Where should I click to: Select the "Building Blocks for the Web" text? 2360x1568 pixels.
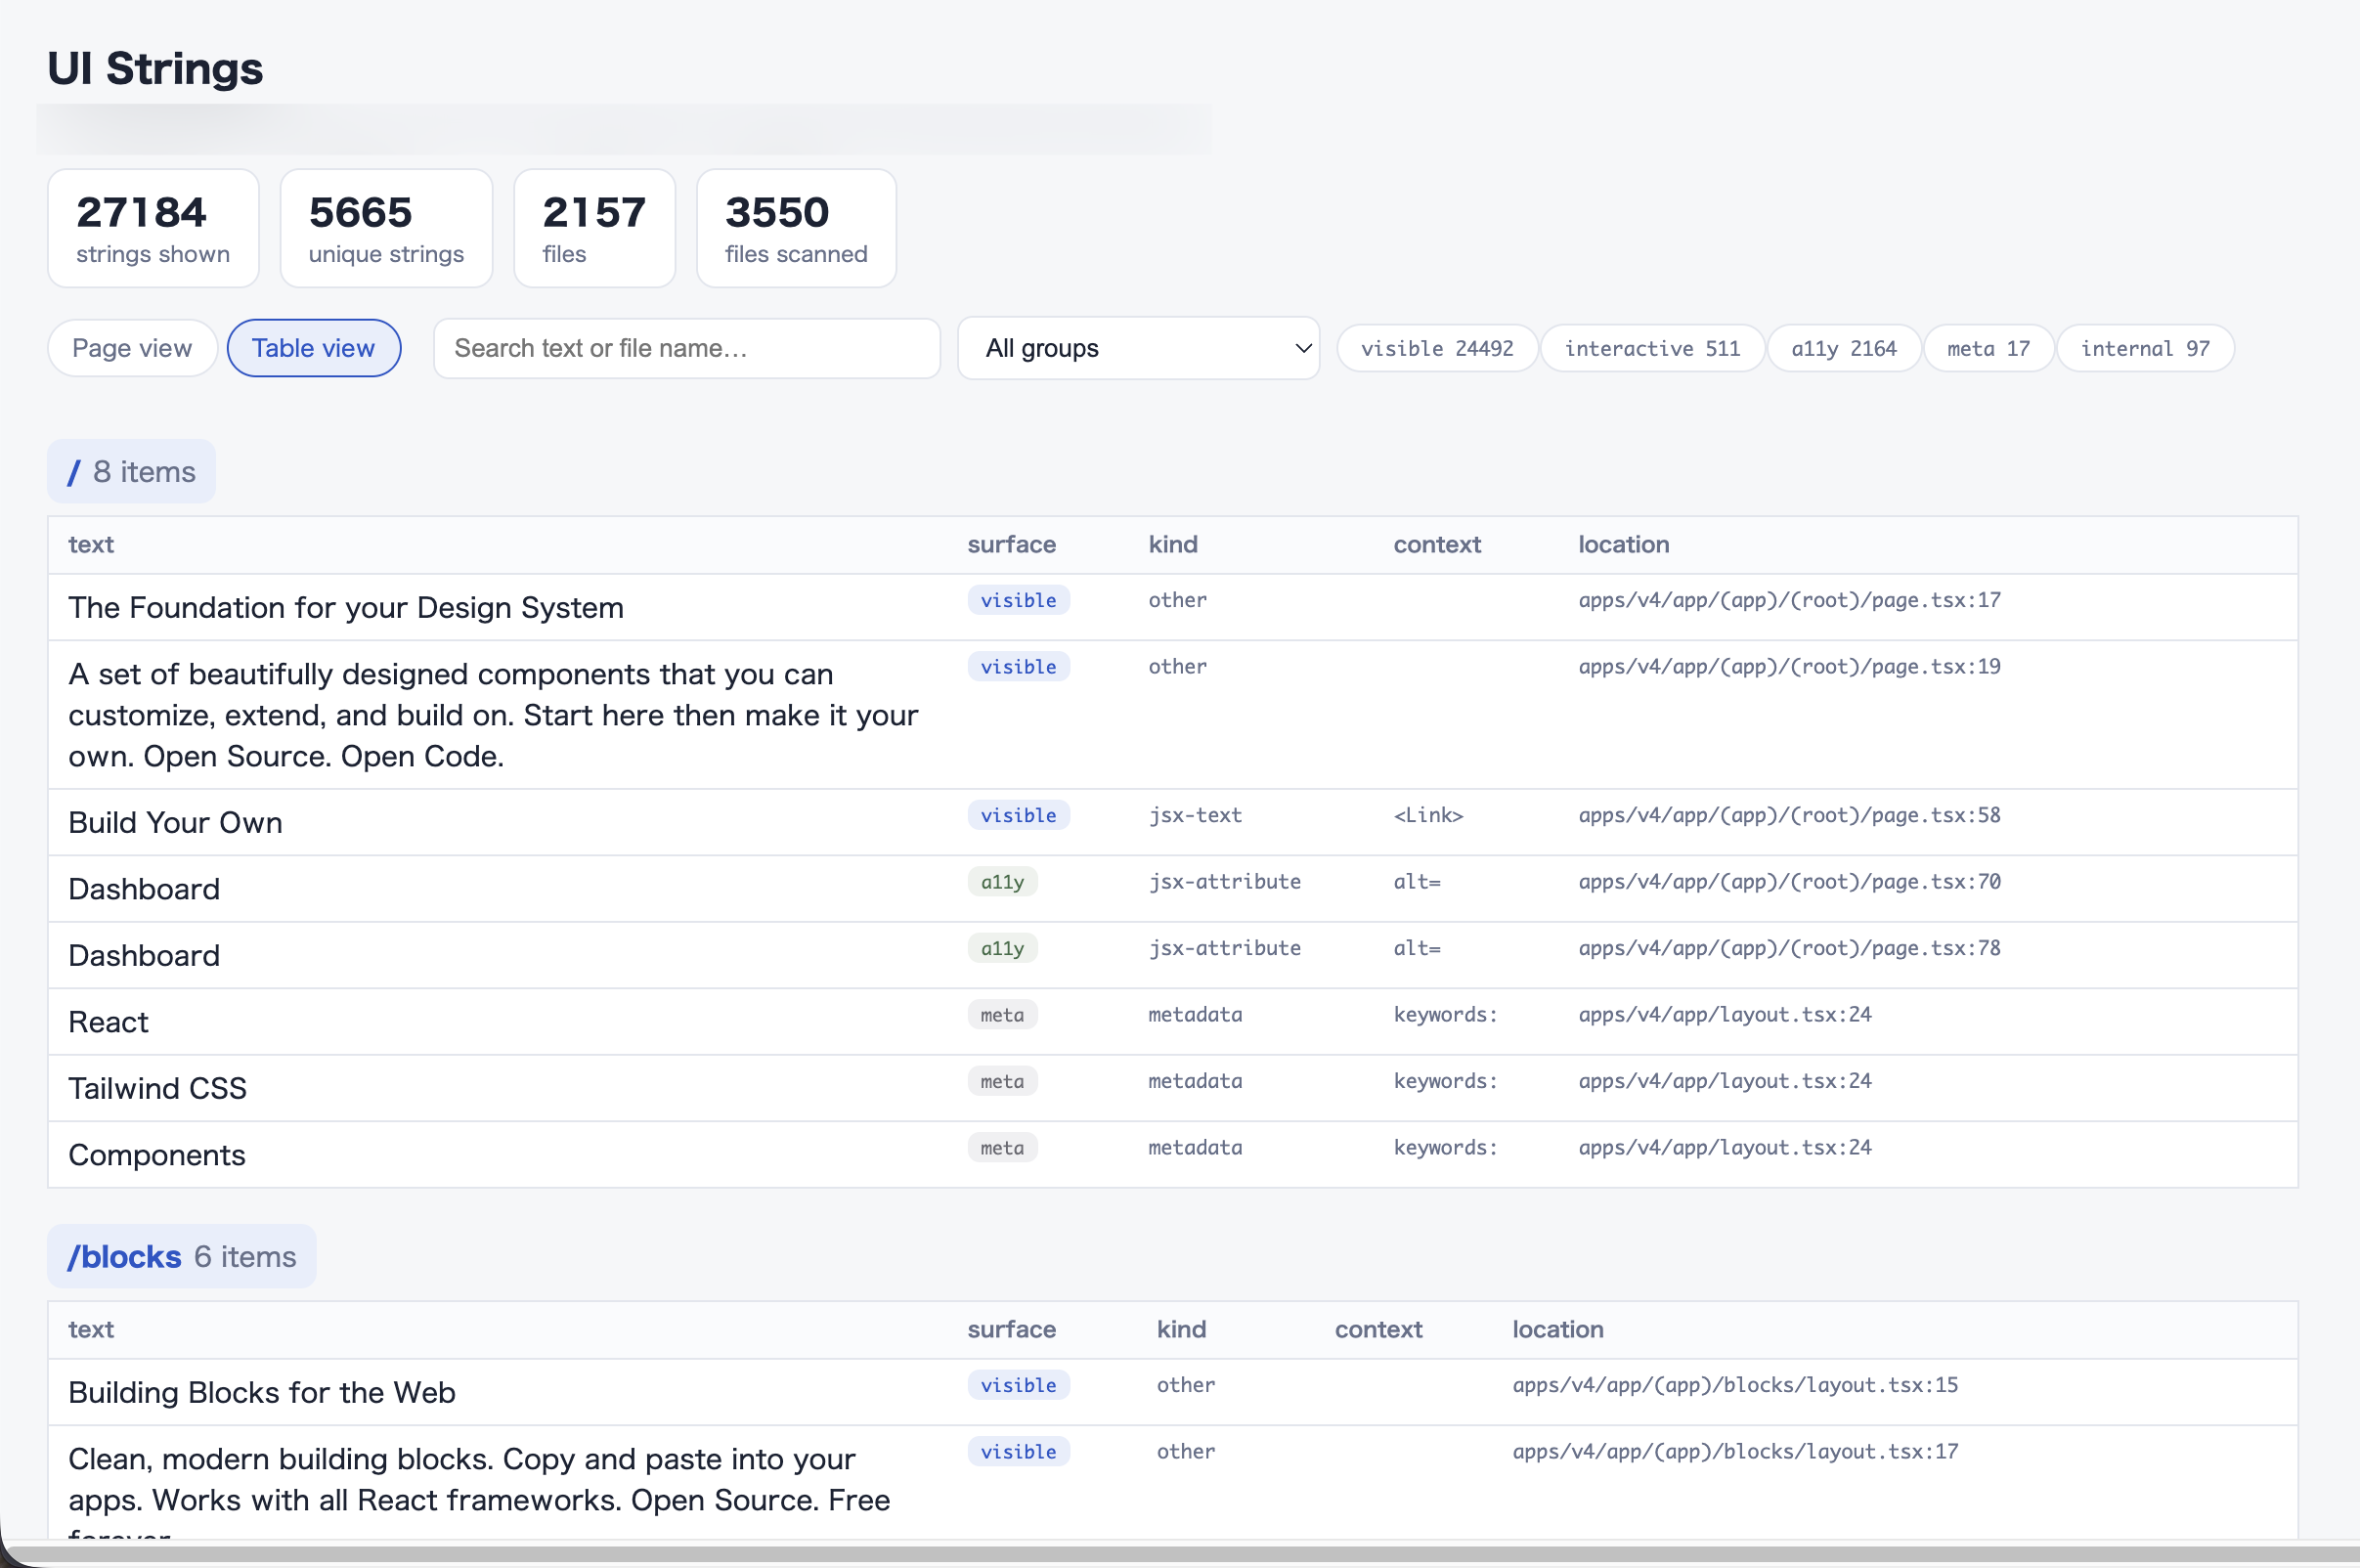[x=262, y=1392]
